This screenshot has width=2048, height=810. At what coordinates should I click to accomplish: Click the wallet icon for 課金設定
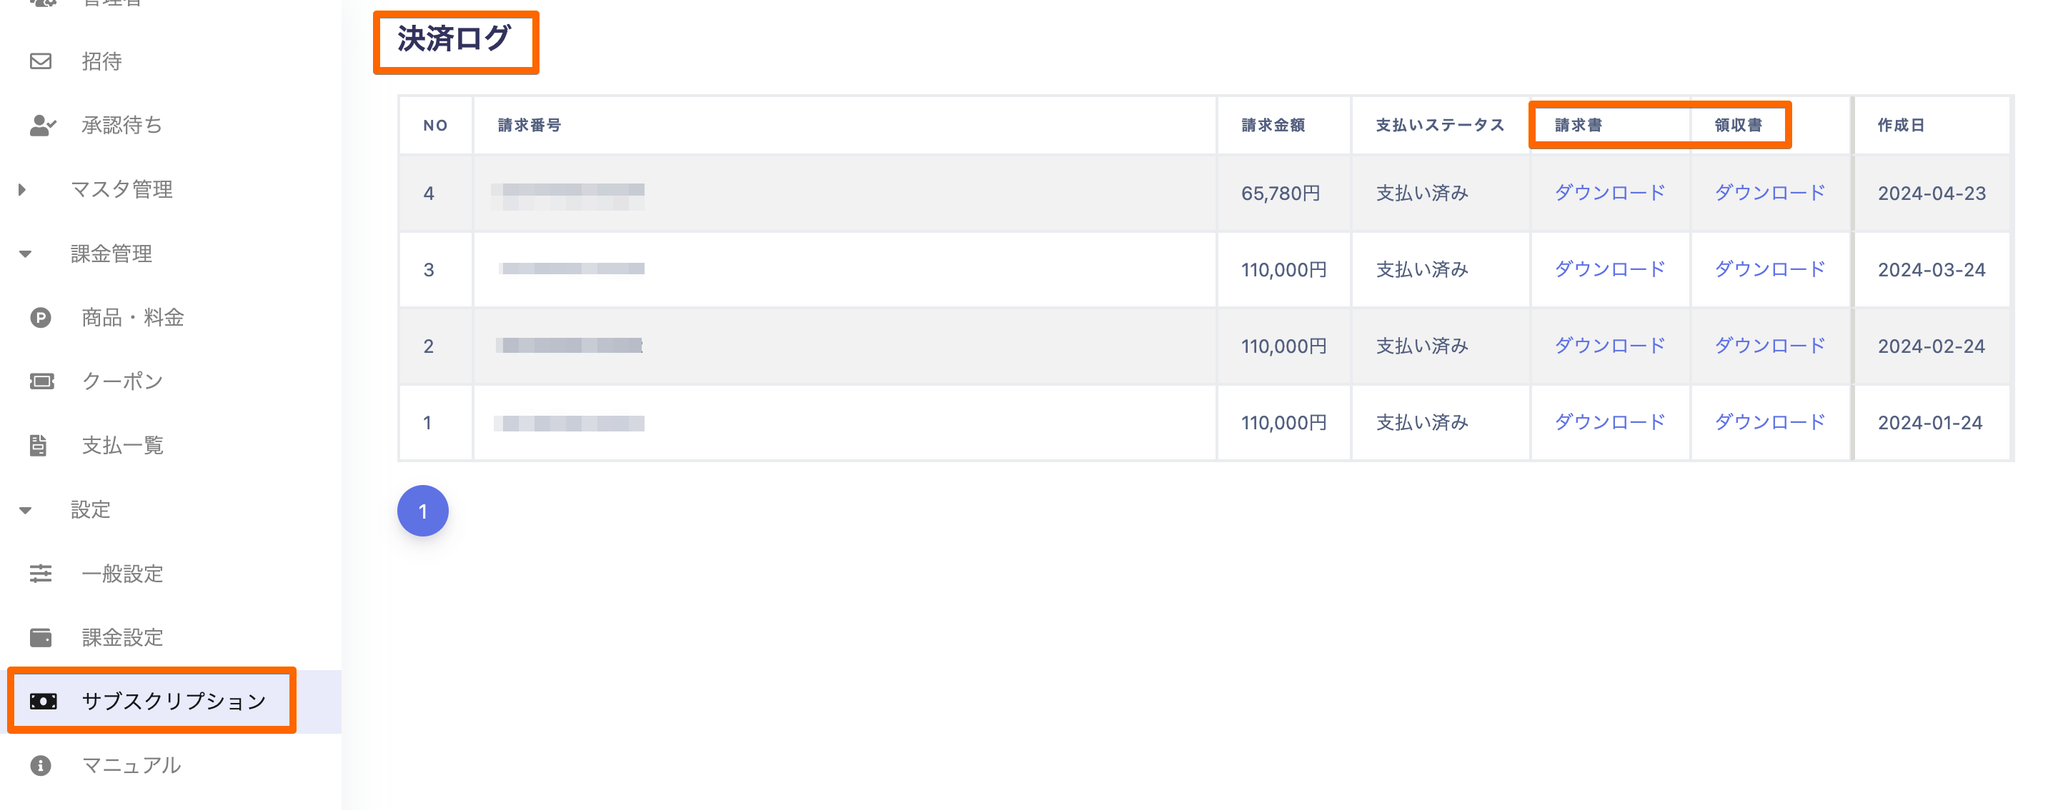click(x=41, y=637)
